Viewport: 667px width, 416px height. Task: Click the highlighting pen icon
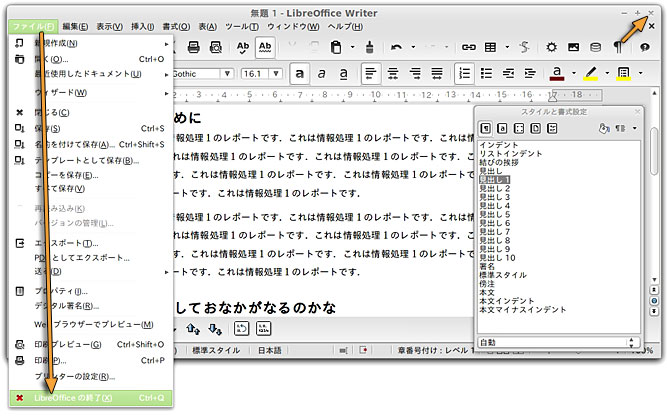coord(590,73)
